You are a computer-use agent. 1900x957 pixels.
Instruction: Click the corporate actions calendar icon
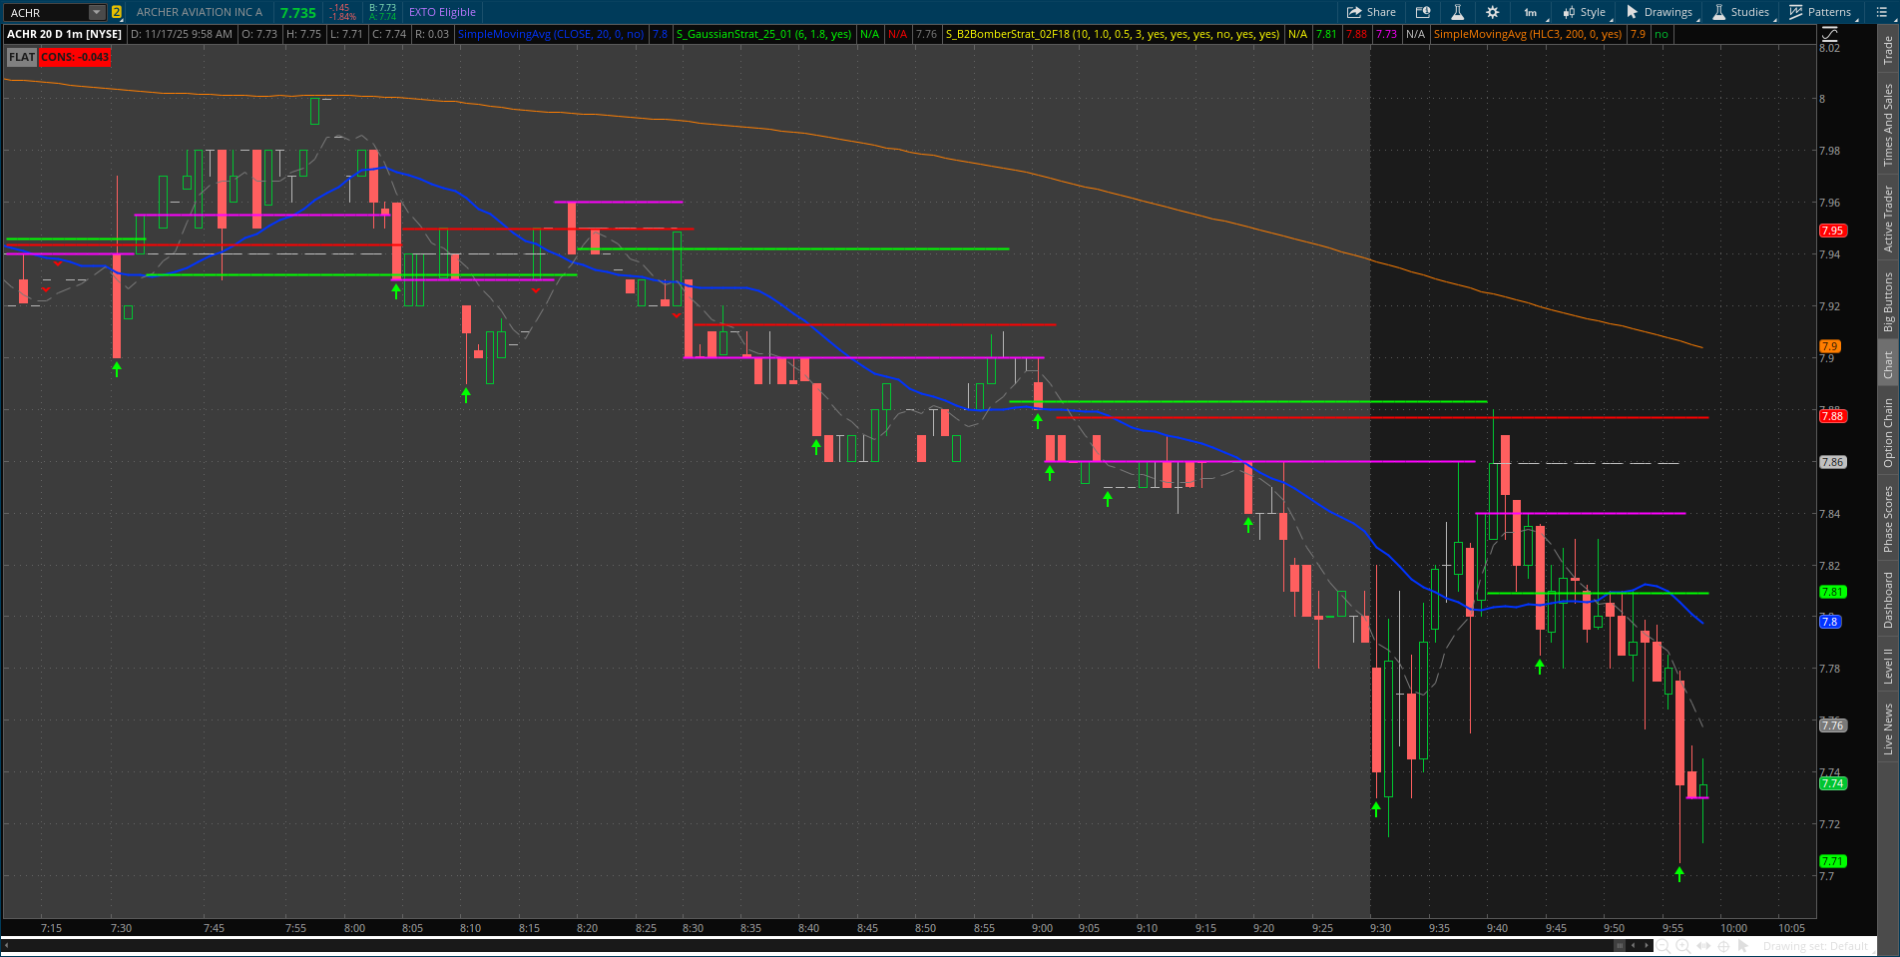point(1423,11)
